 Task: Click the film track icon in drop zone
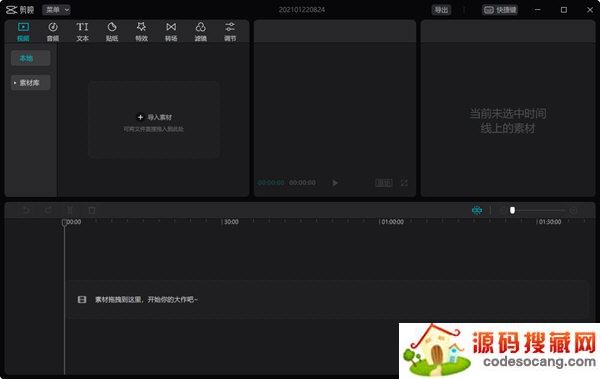[x=82, y=299]
